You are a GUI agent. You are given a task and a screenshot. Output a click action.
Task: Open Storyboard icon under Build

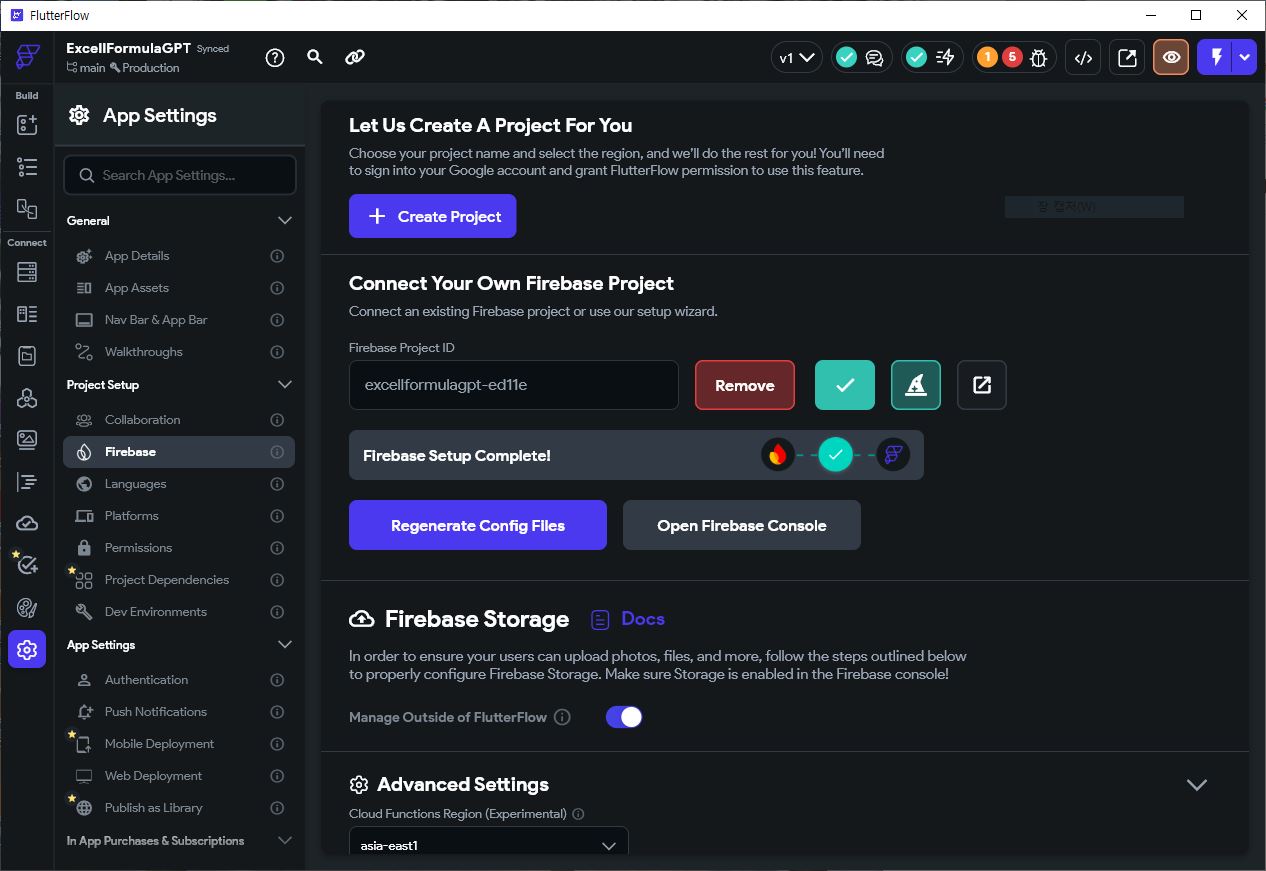point(27,209)
